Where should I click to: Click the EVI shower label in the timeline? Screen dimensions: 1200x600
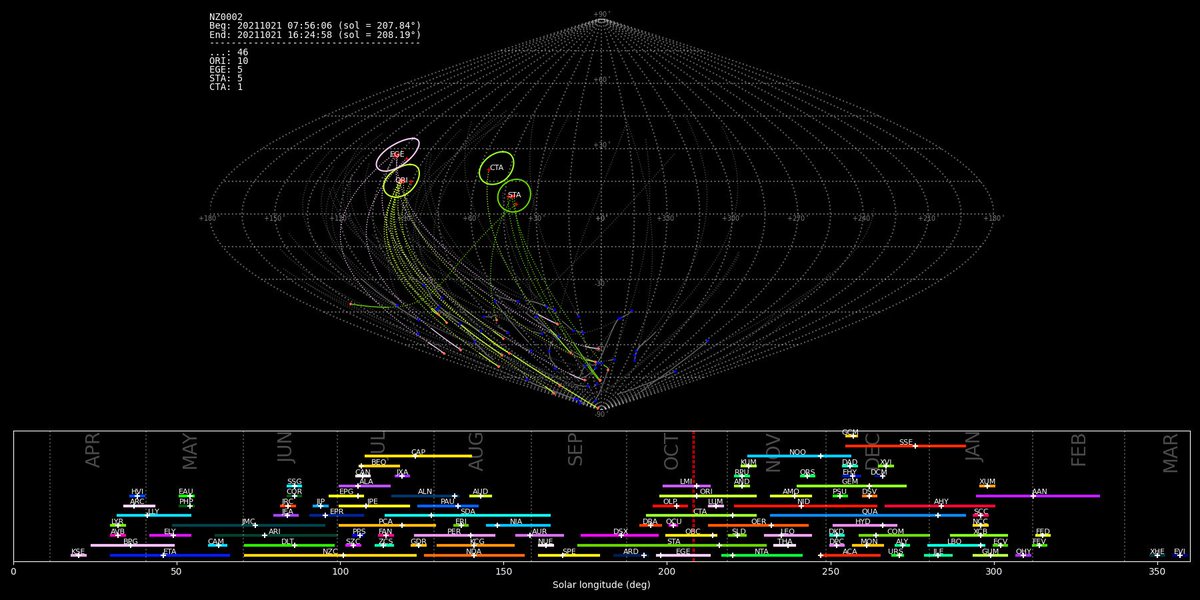coord(1180,551)
